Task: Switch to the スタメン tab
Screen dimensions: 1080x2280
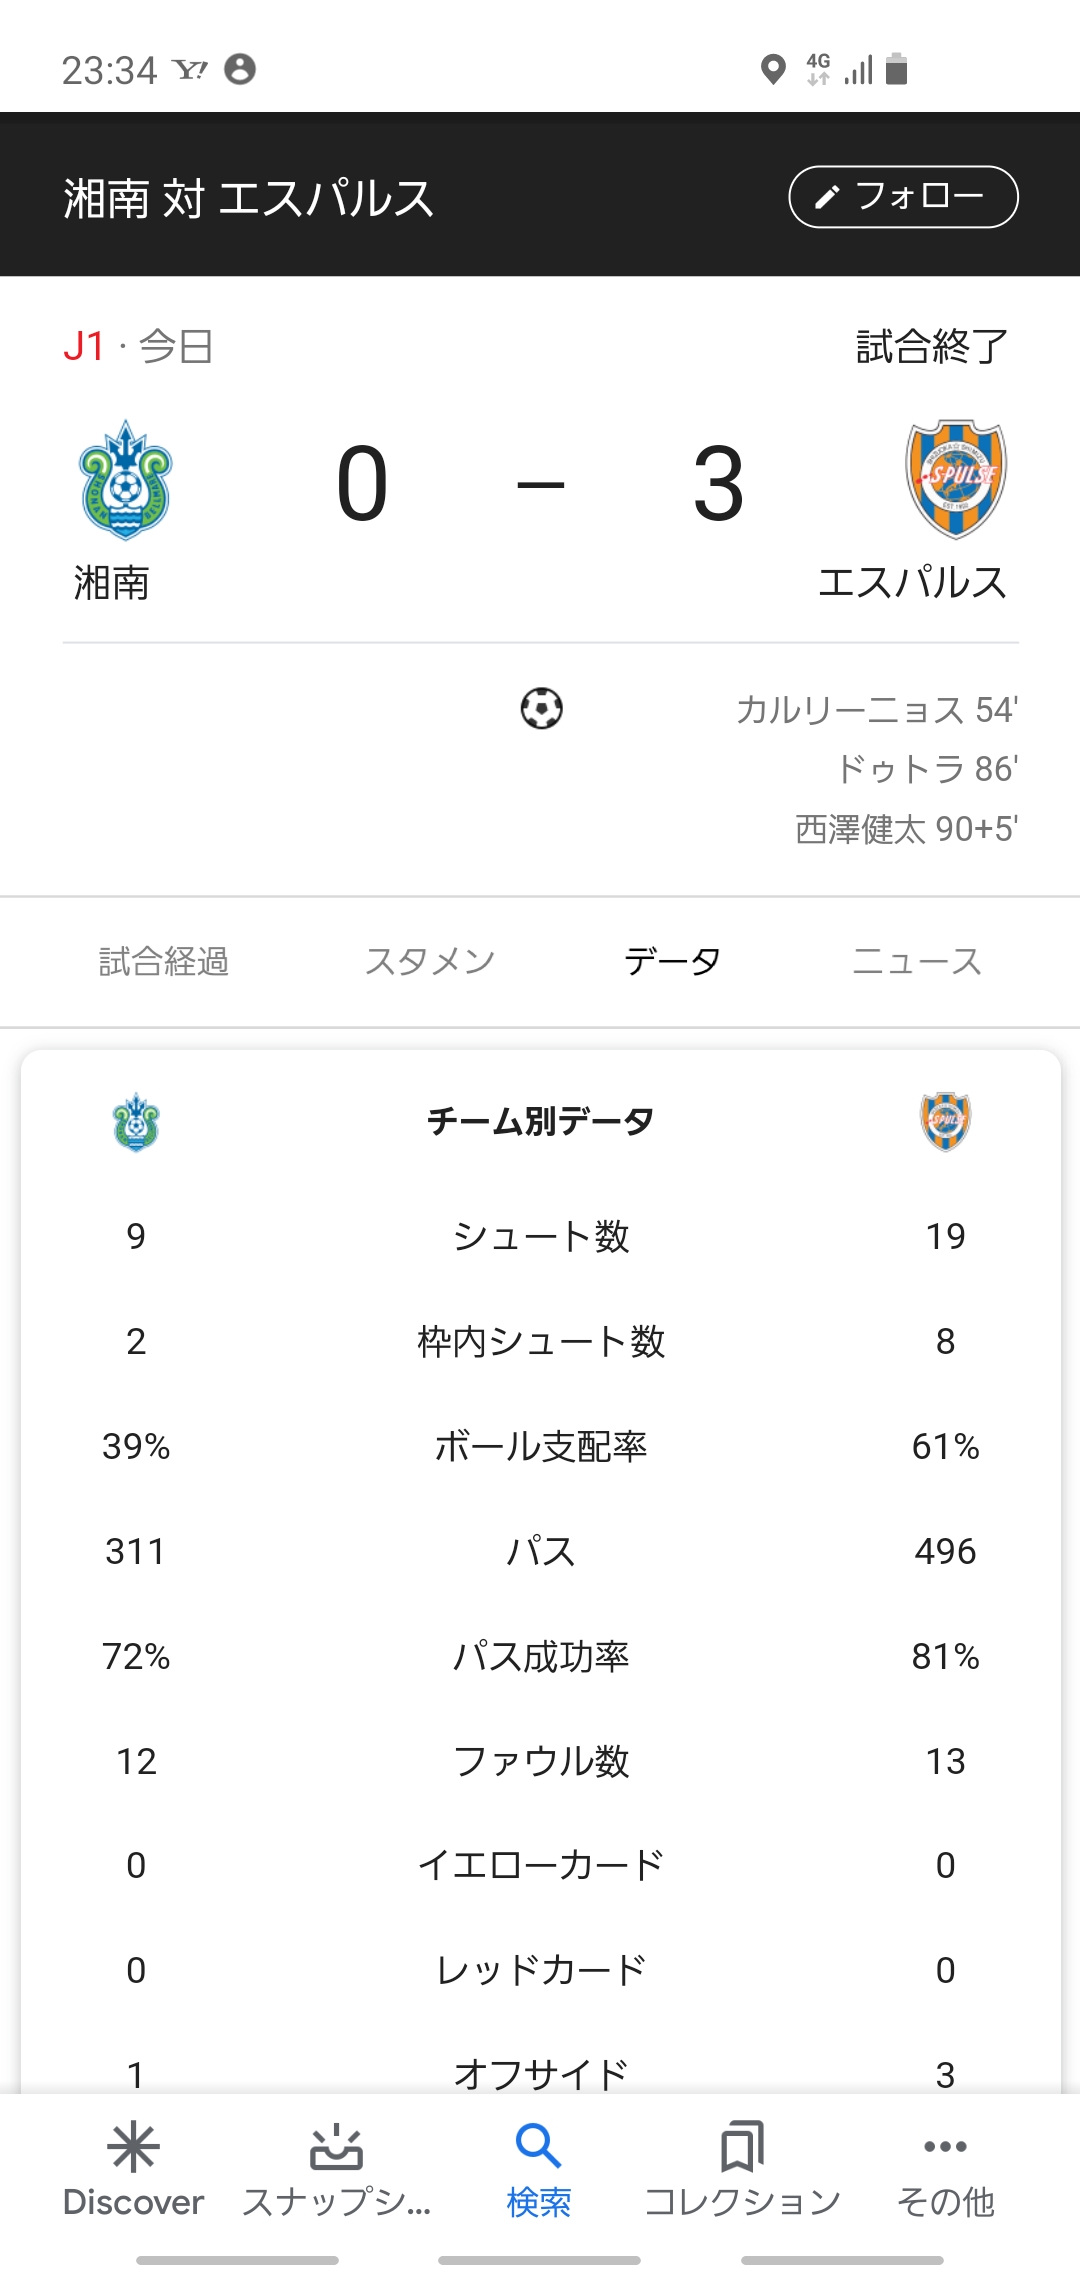Action: click(x=430, y=962)
